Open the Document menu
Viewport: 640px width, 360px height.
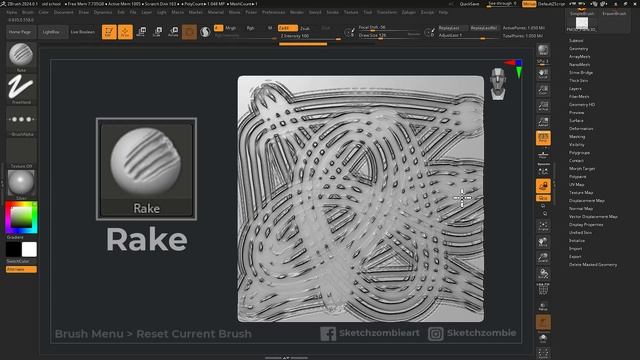coord(64,12)
